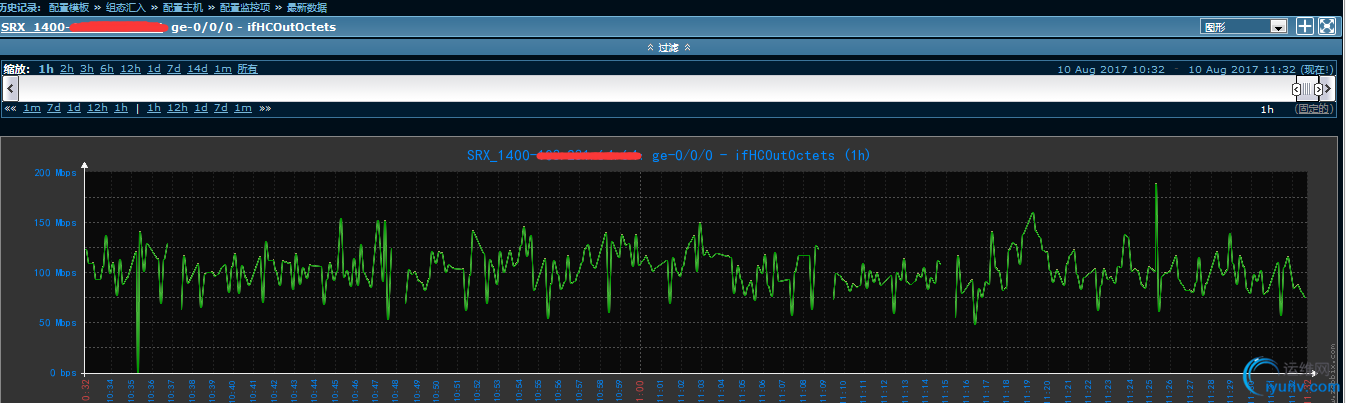The width and height of the screenshot is (1346, 403).
Task: Select the current 1h zoom label
Action: click(x=46, y=69)
